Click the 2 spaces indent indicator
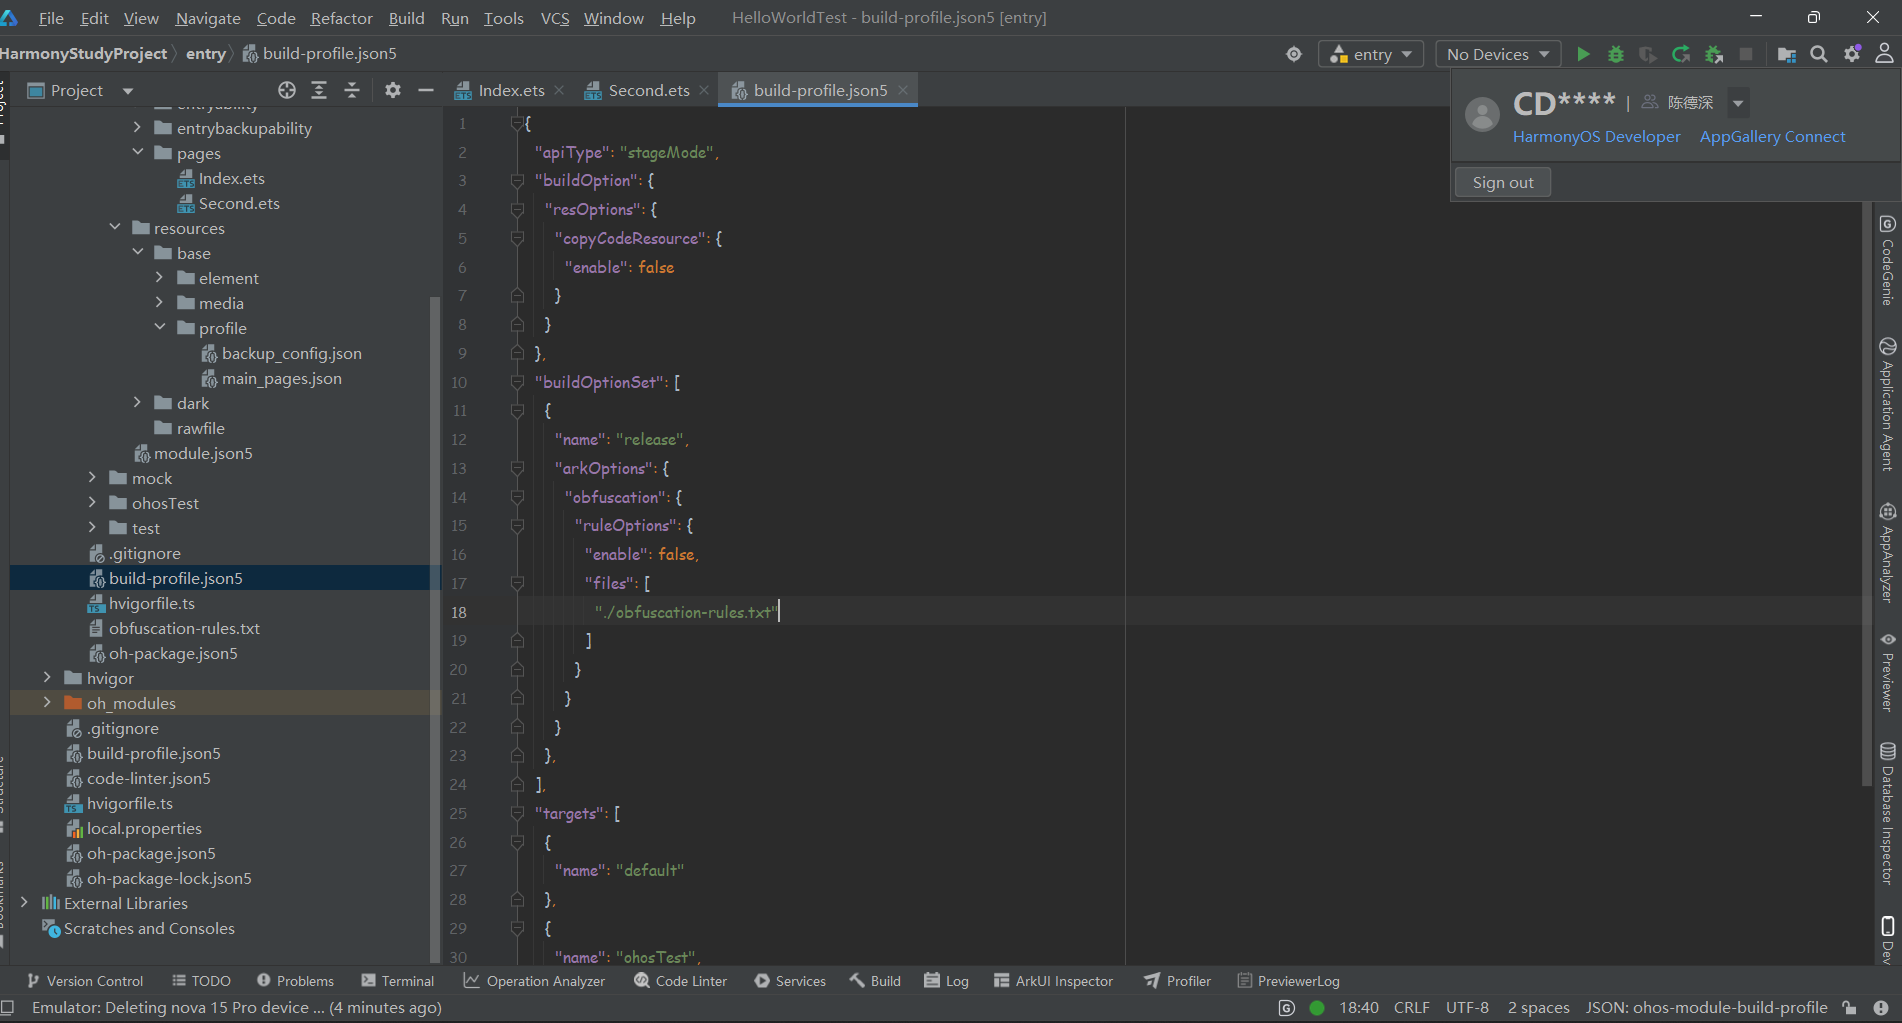1902x1023 pixels. (x=1538, y=1008)
